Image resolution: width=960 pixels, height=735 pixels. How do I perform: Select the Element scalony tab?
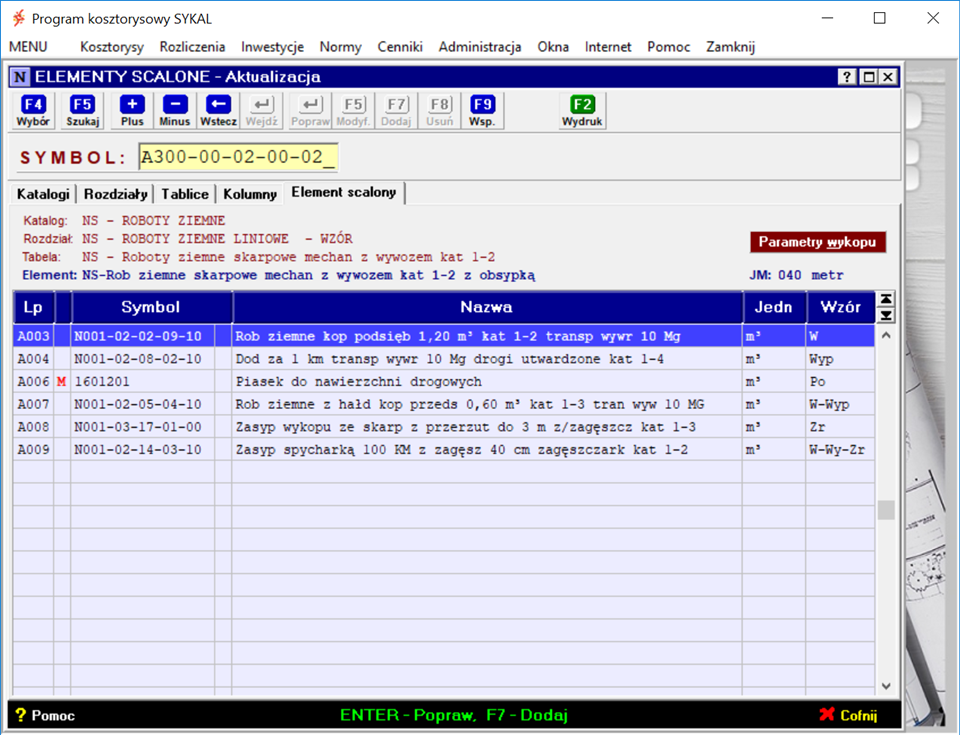[x=344, y=192]
